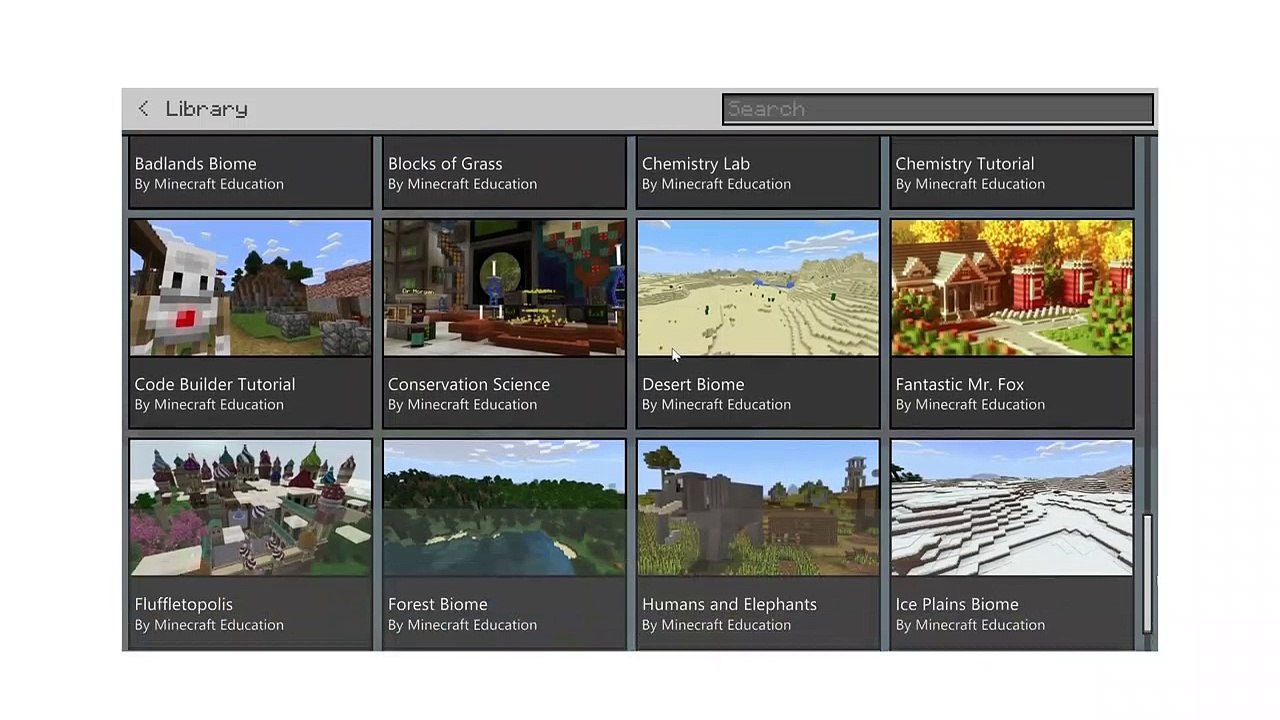Click the Ice Plains Biome title text
Screen dimensions: 1280x720
click(957, 604)
